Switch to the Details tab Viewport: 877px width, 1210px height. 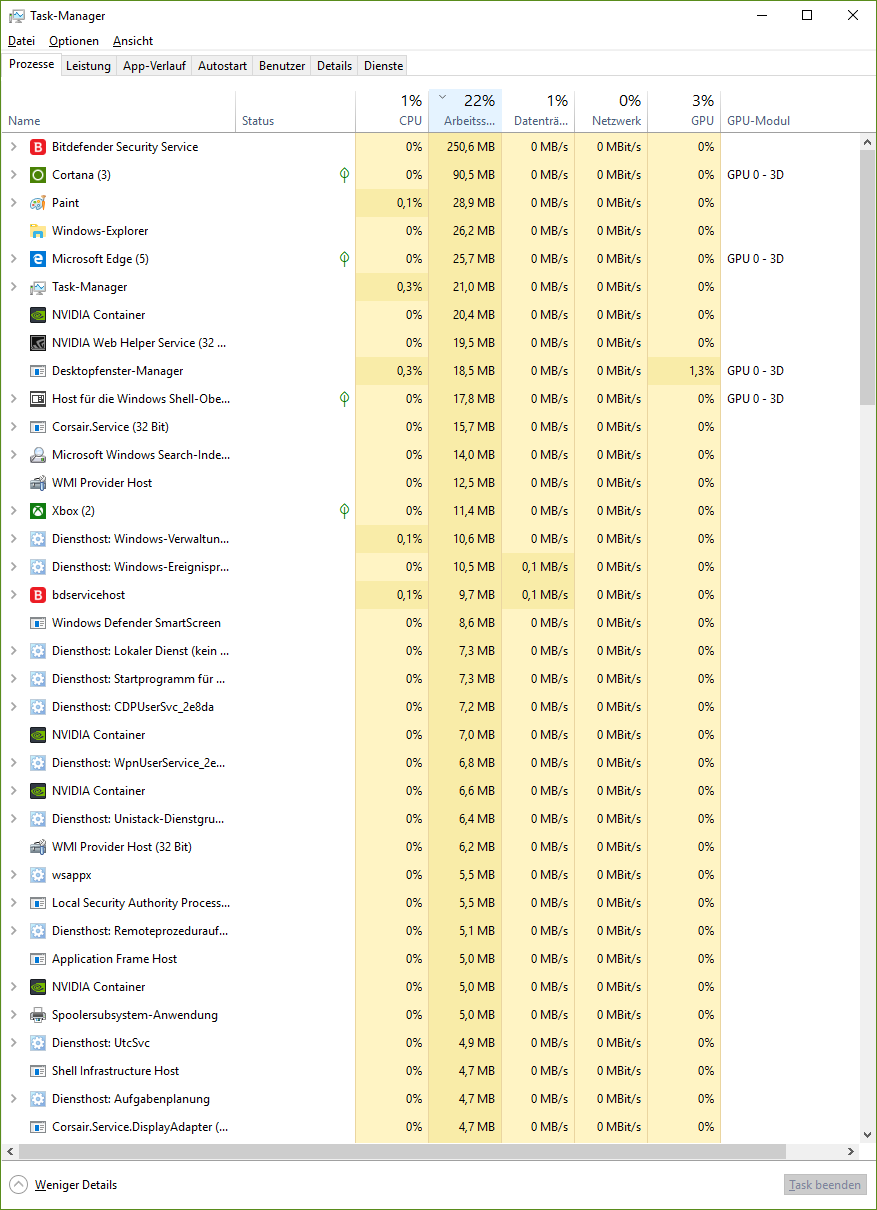click(x=334, y=66)
